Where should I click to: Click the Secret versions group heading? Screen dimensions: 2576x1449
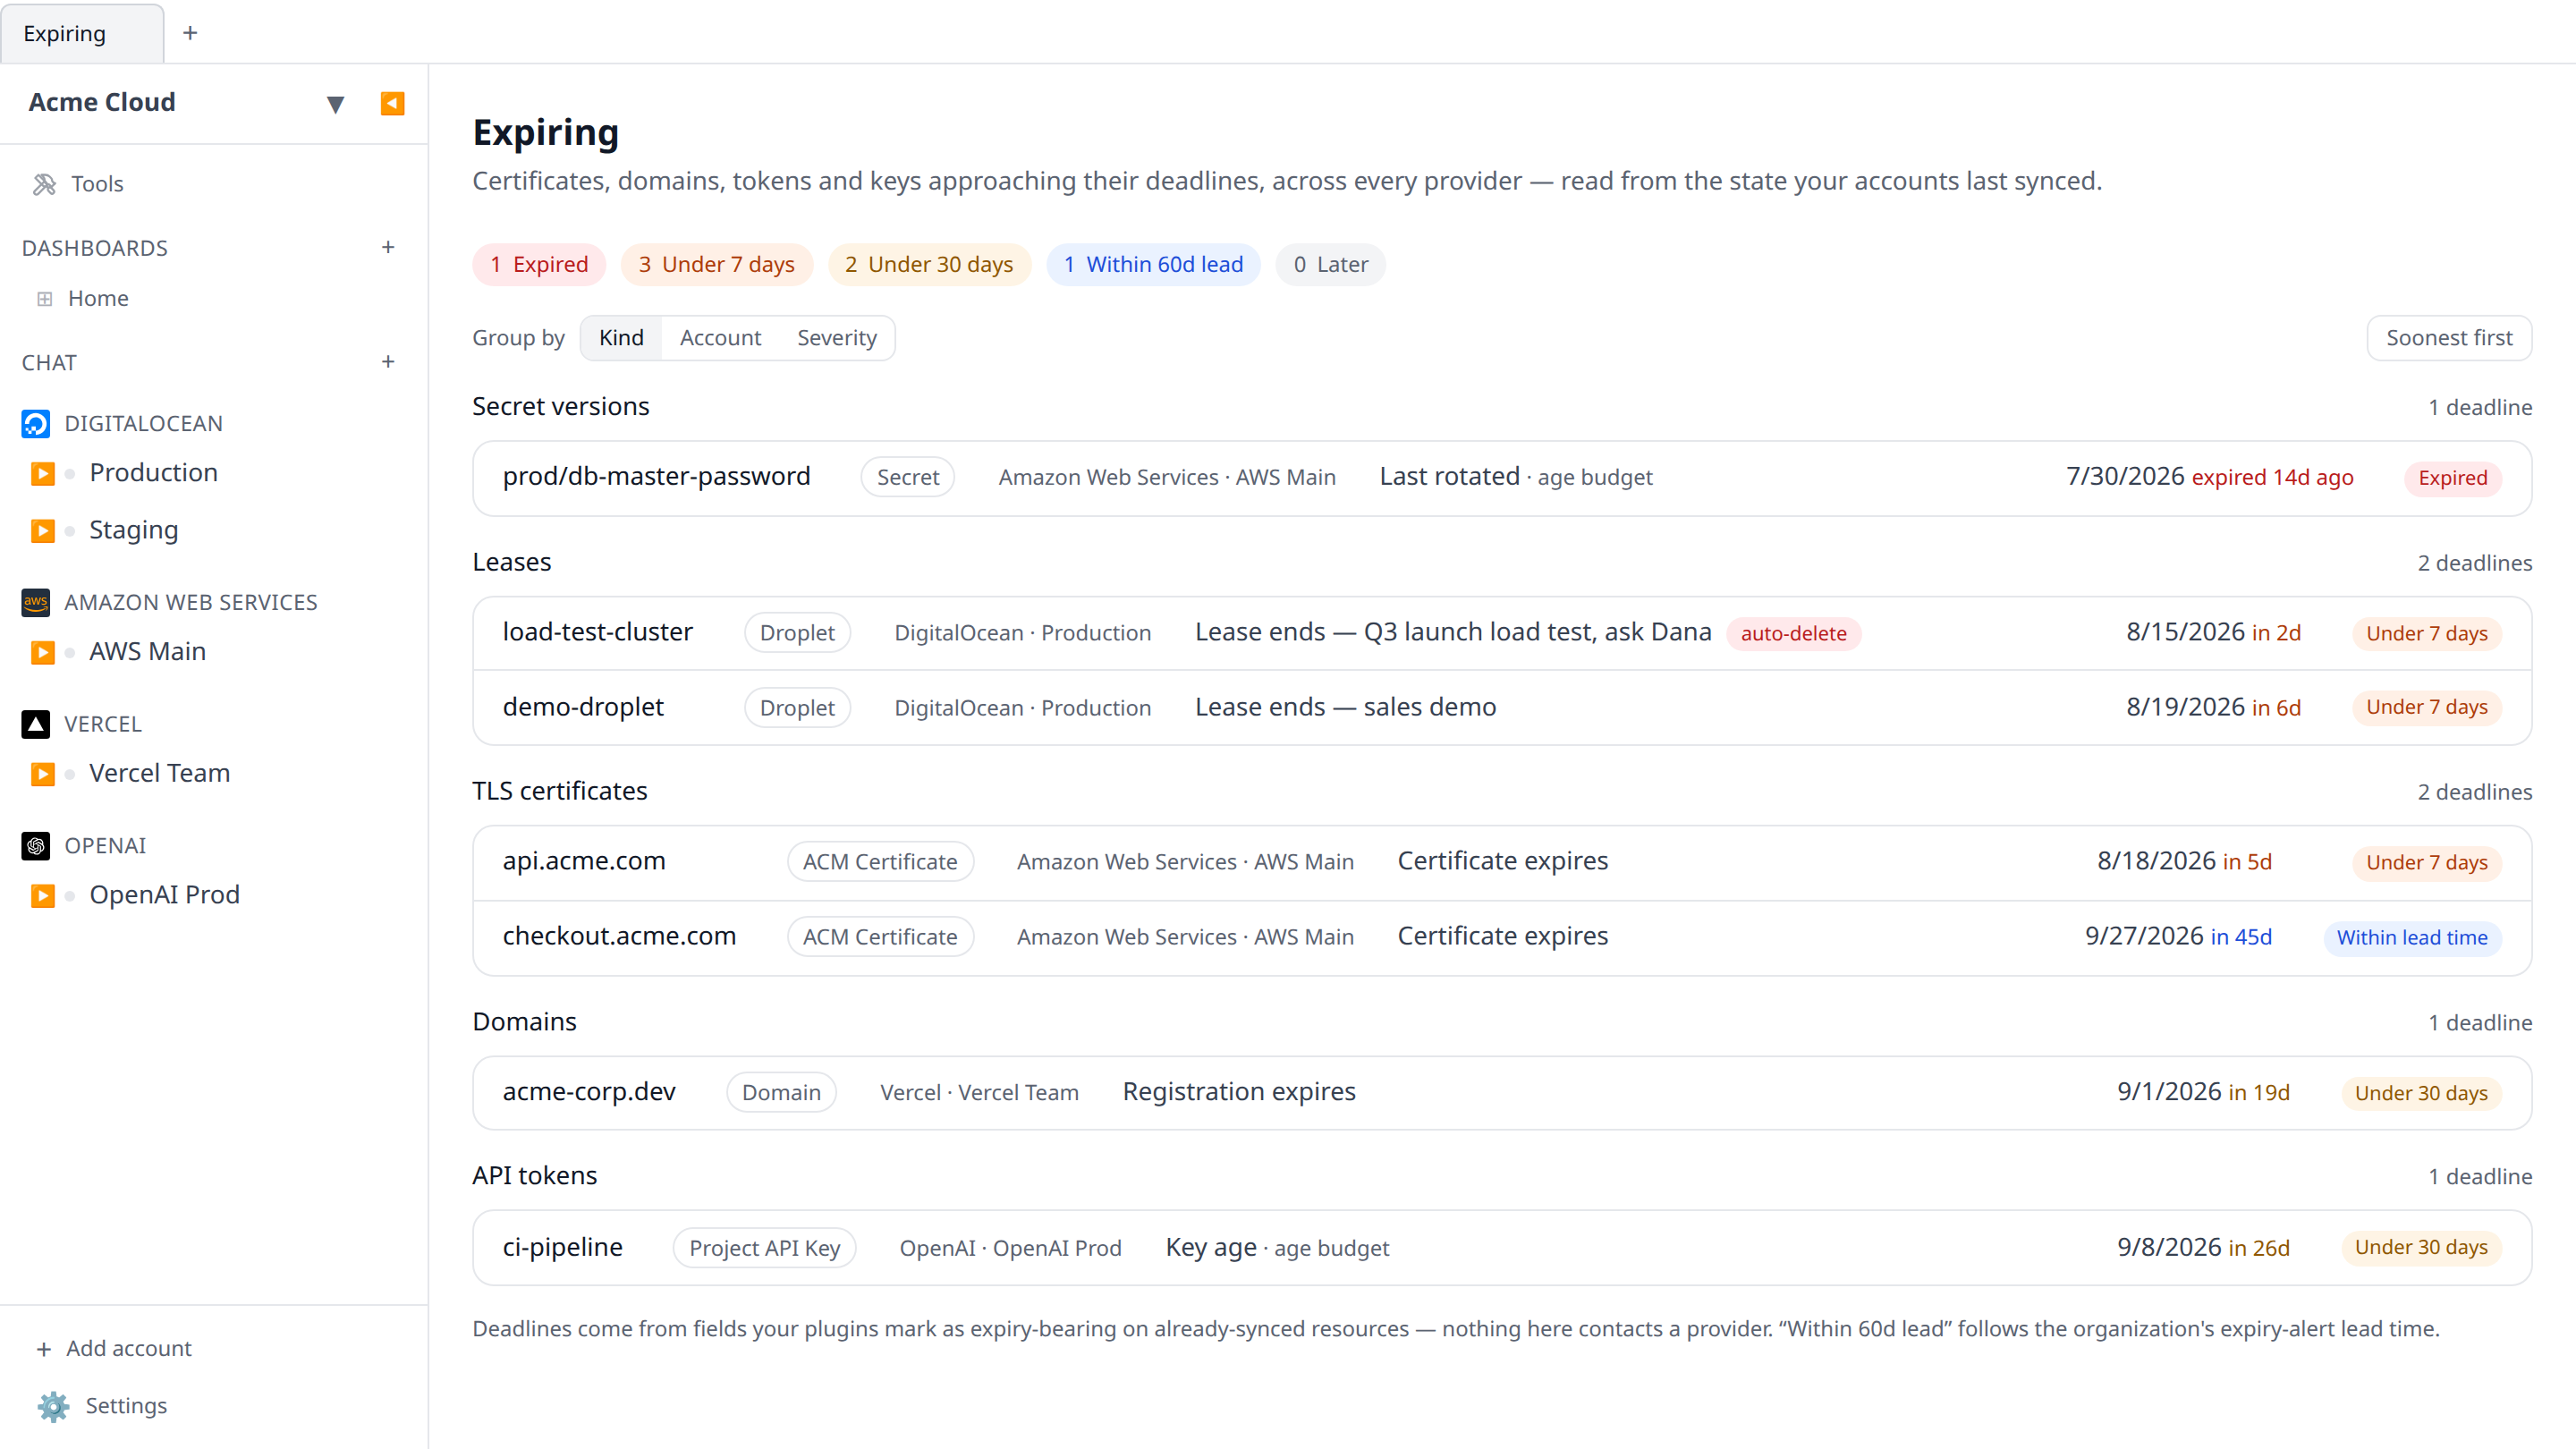(561, 407)
